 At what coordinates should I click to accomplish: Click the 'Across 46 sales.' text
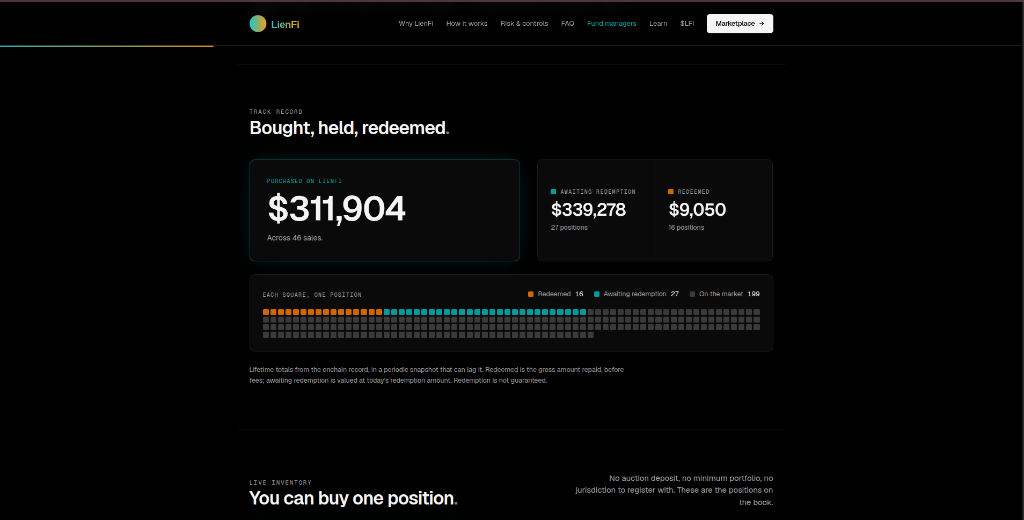295,238
